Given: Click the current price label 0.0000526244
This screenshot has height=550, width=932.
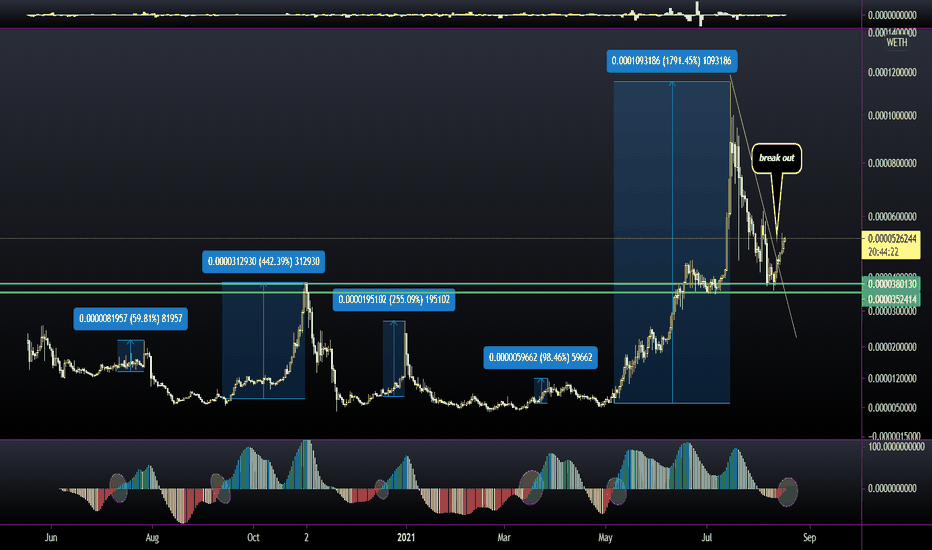Looking at the screenshot, I should click(892, 238).
